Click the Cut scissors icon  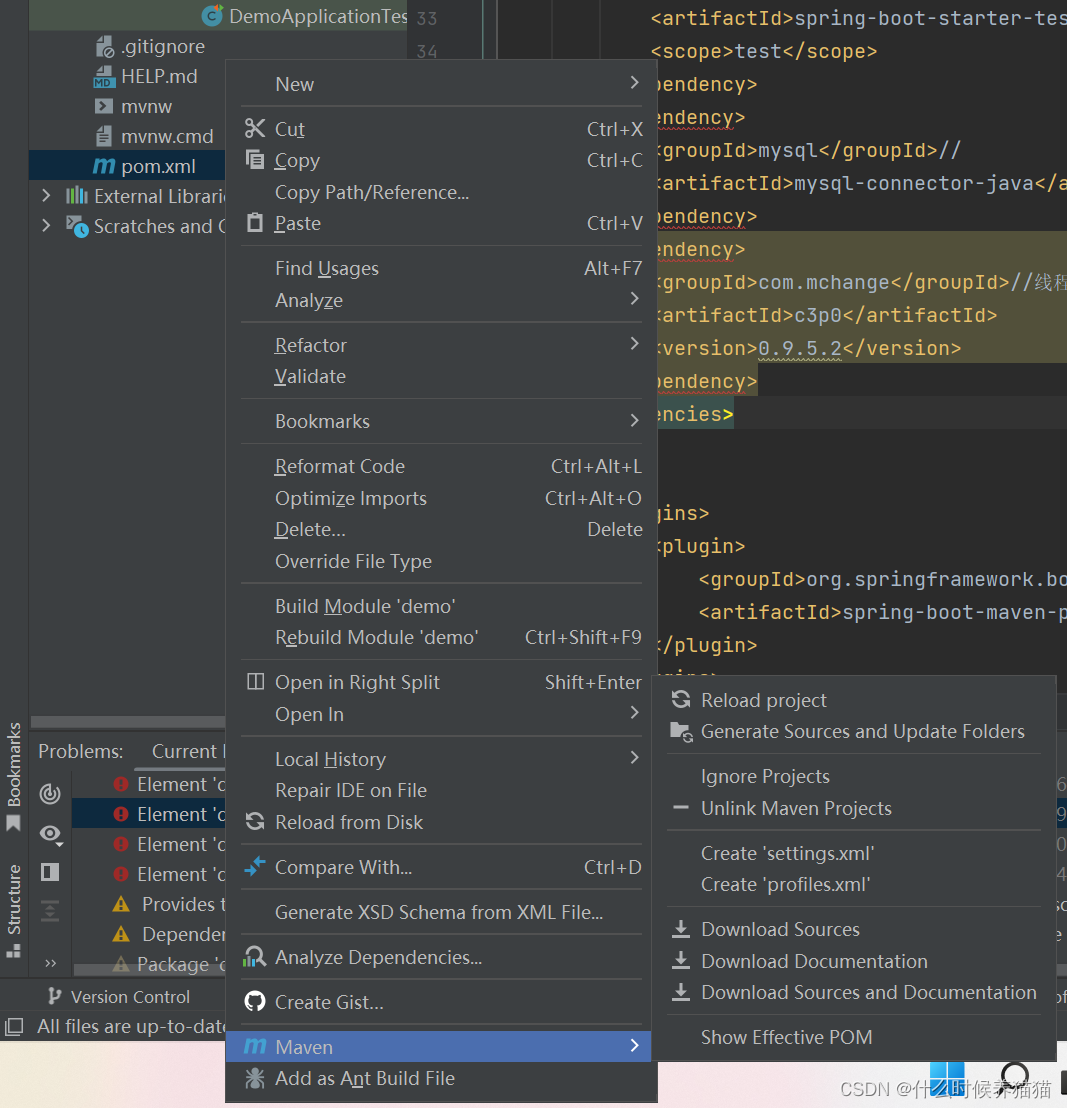(x=255, y=129)
